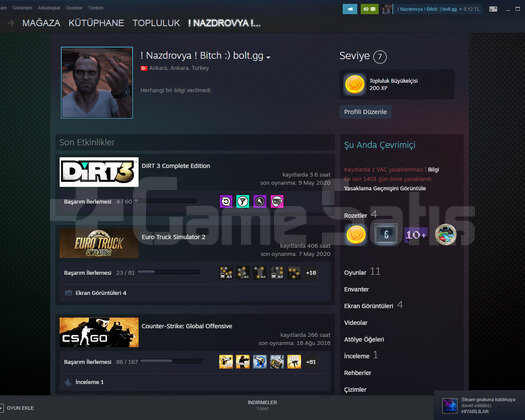This screenshot has width=525, height=420.
Task: Open Euro Truck Simulator 2 title link
Action: click(173, 237)
